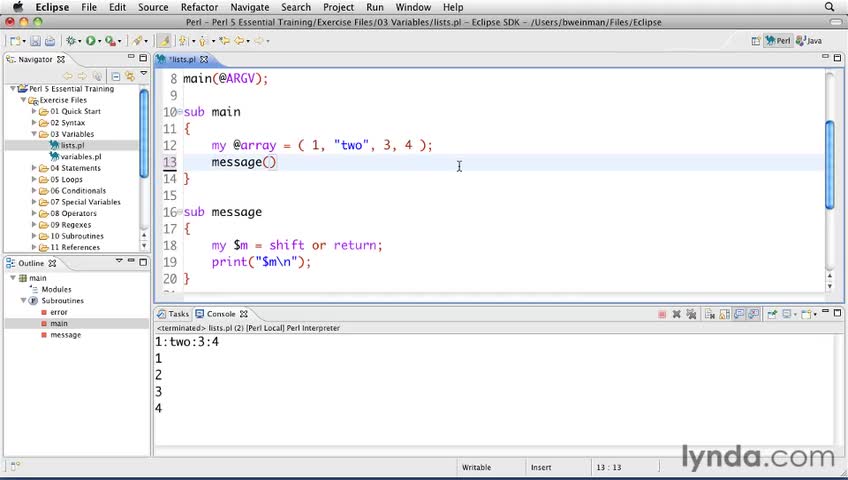This screenshot has width=848, height=480.
Task: Expand the 01 Quick Start folder
Action: (34, 111)
